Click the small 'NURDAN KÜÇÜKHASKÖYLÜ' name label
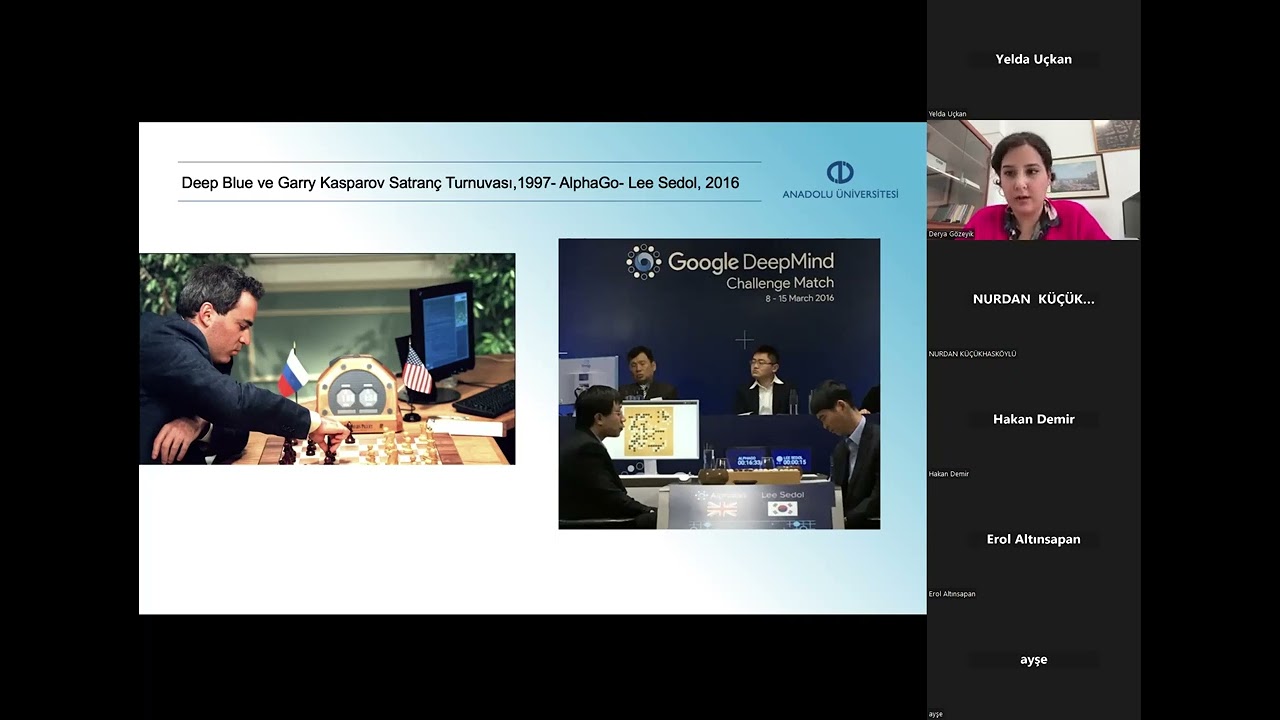Image resolution: width=1280 pixels, height=720 pixels. (972, 354)
